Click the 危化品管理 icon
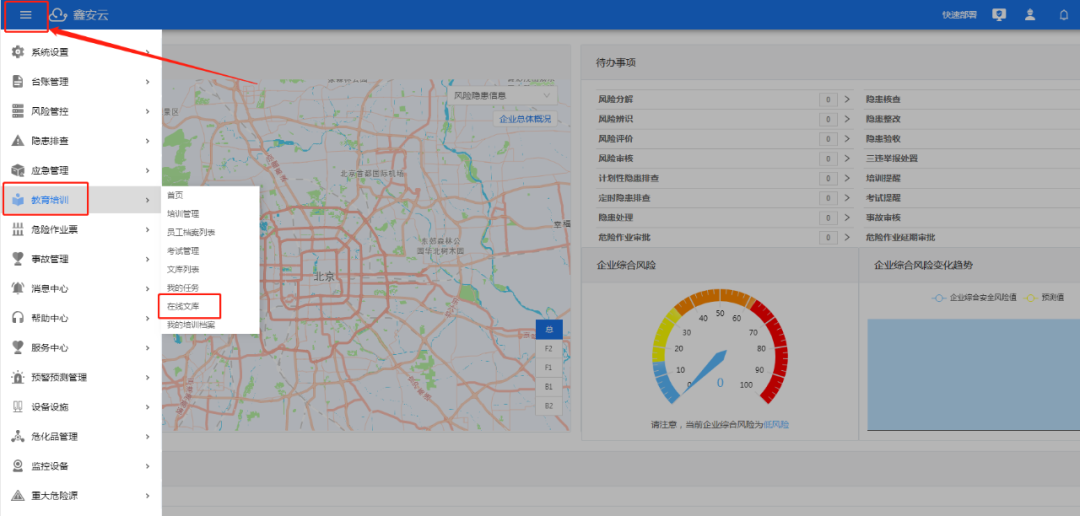The height and width of the screenshot is (516, 1080). coord(17,436)
